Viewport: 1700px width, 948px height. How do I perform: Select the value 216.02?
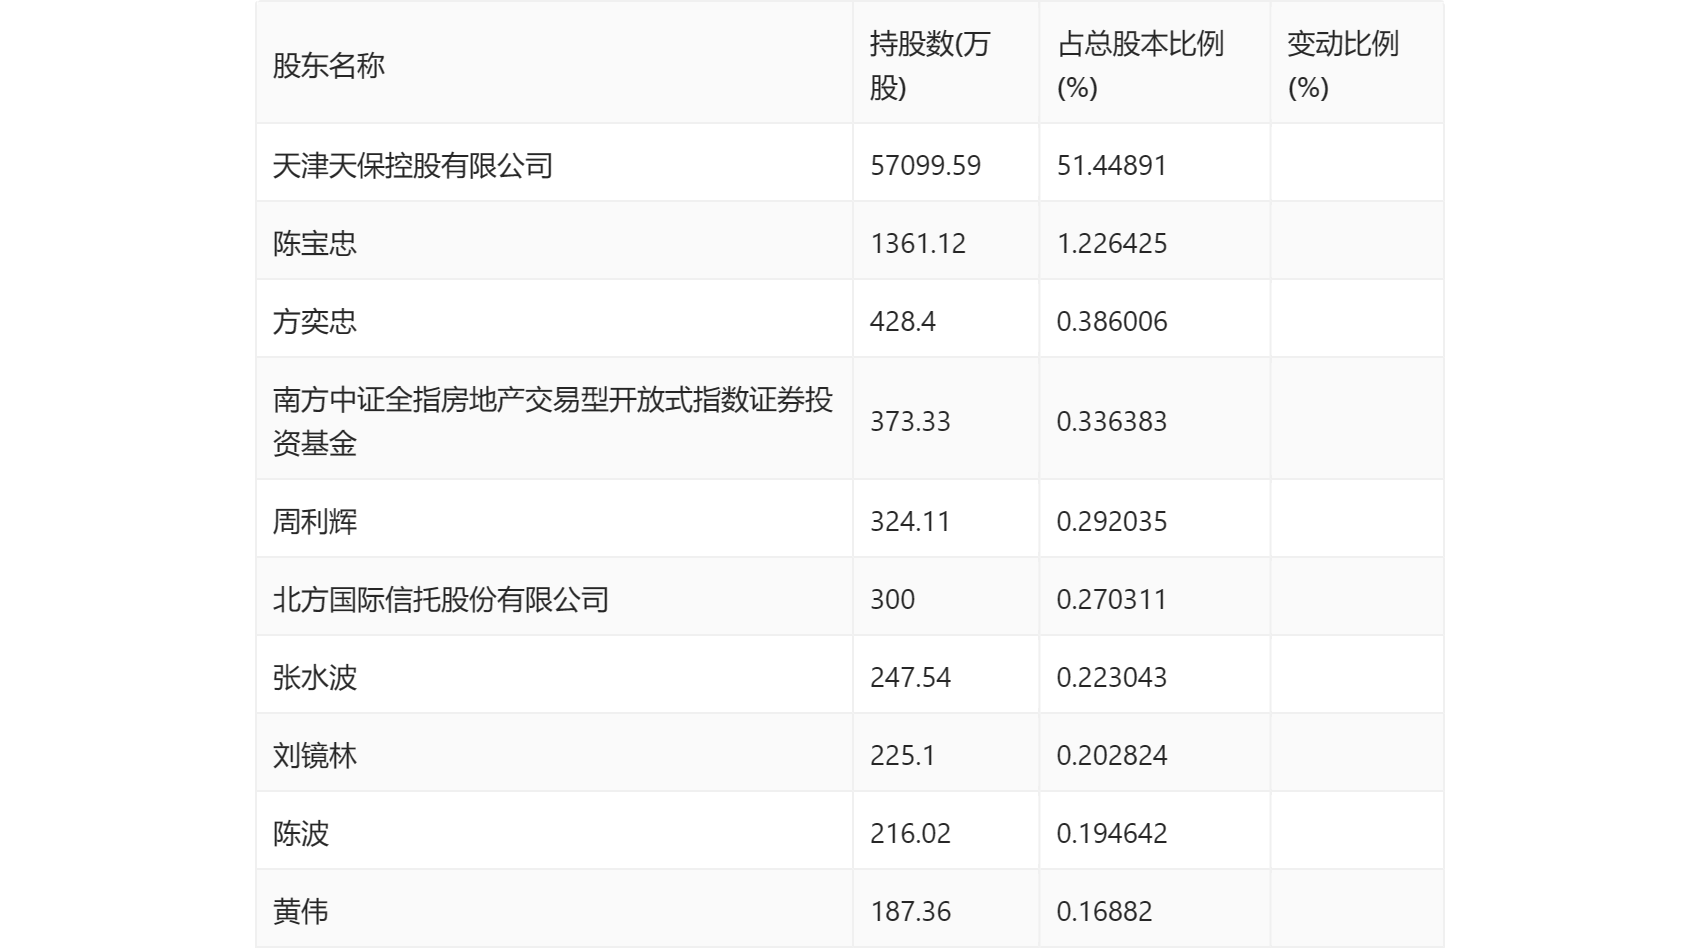910,834
